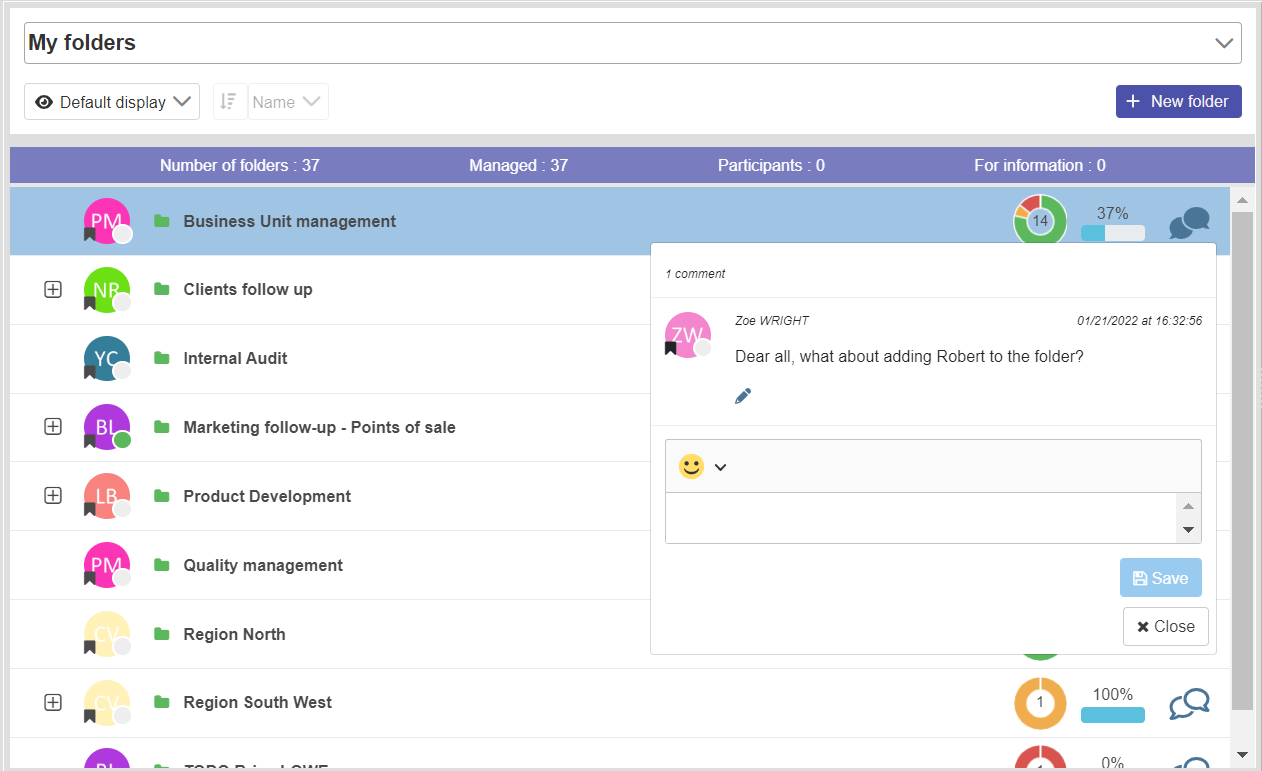Click Zoe Wright's avatar in comment
The image size is (1262, 771).
coord(687,336)
